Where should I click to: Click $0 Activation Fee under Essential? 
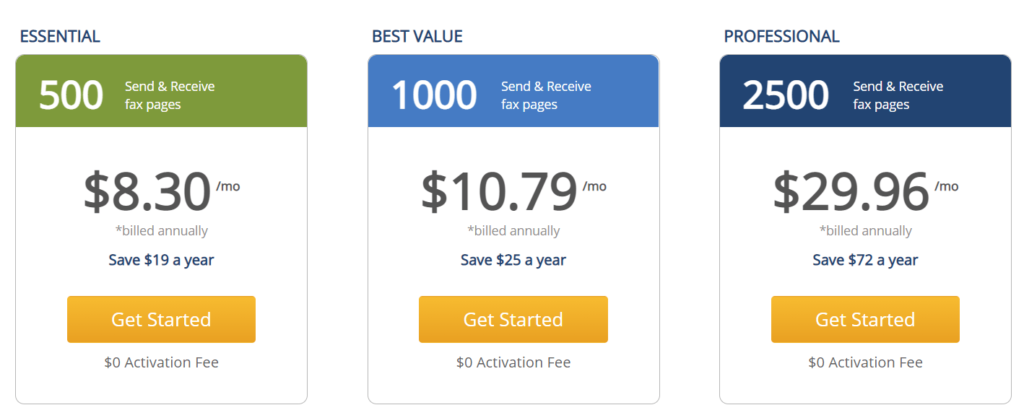[161, 362]
